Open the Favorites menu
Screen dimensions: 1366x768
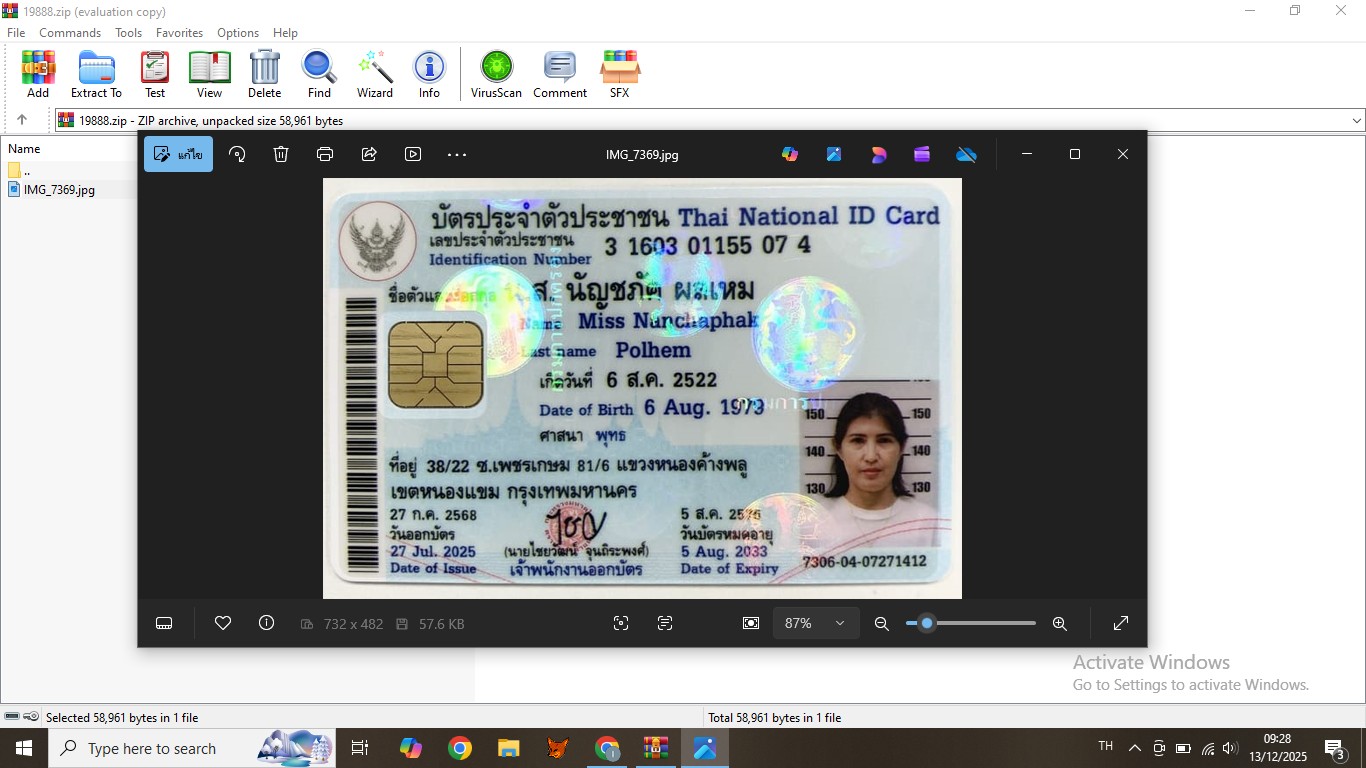click(179, 33)
